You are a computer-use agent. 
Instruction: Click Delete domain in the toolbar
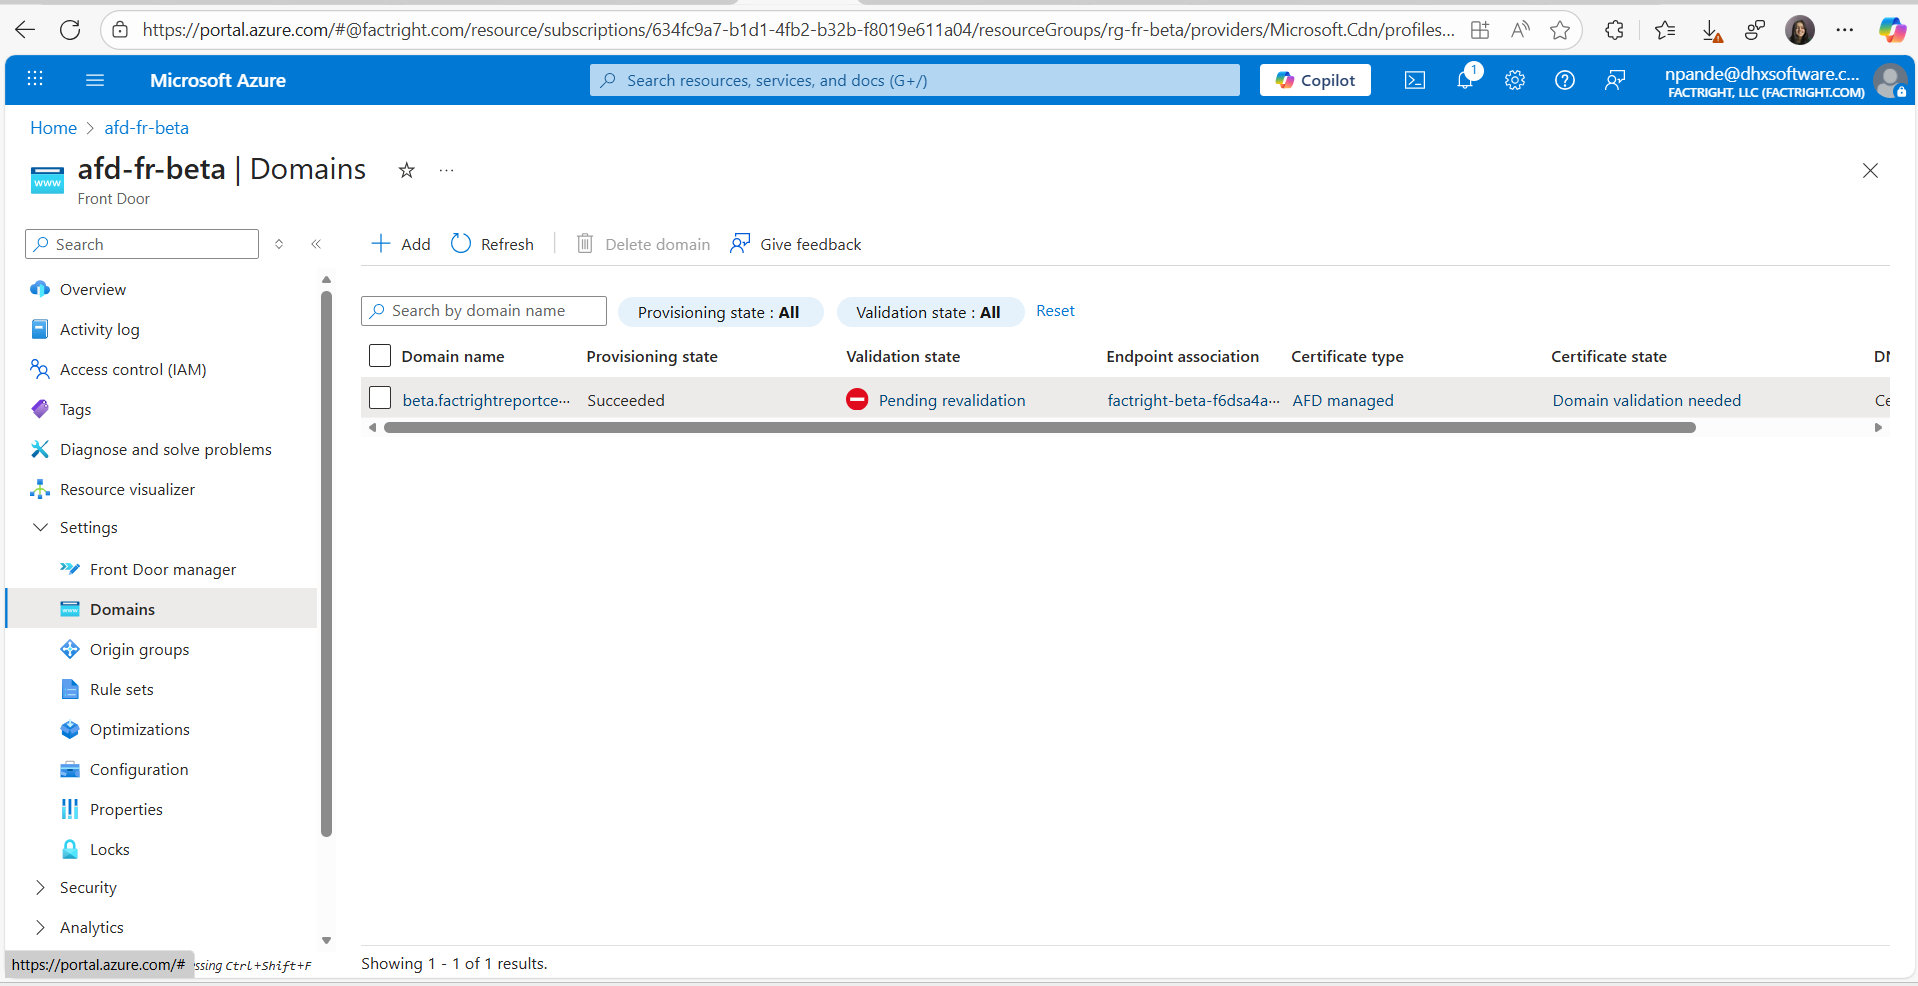point(643,244)
